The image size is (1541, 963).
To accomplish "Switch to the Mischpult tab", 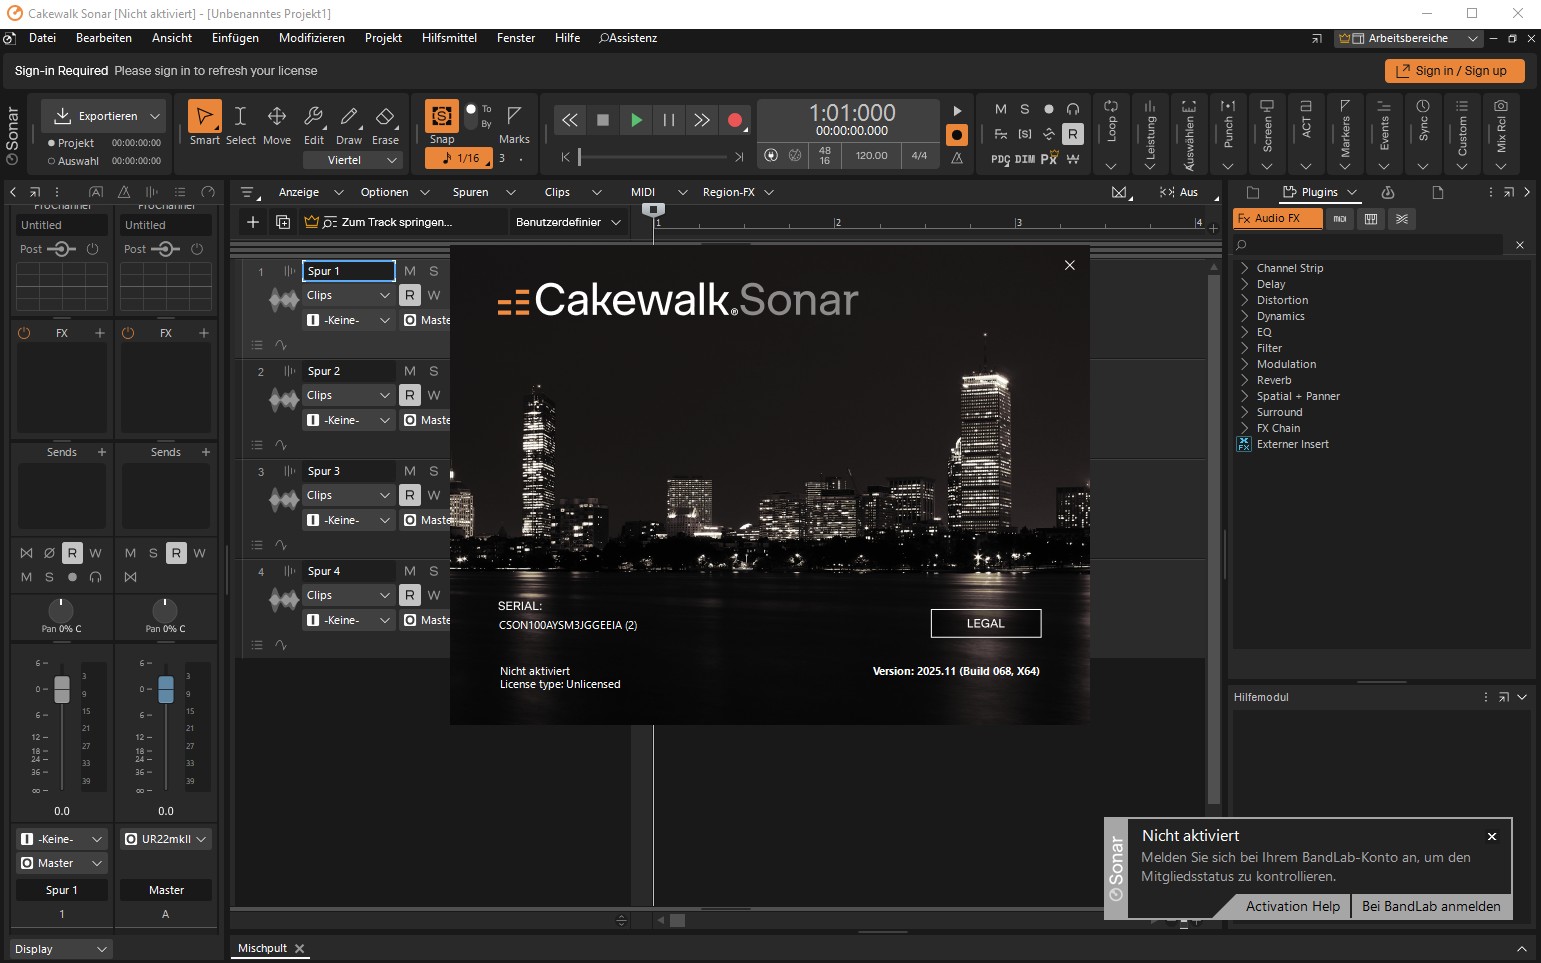I will 262,948.
